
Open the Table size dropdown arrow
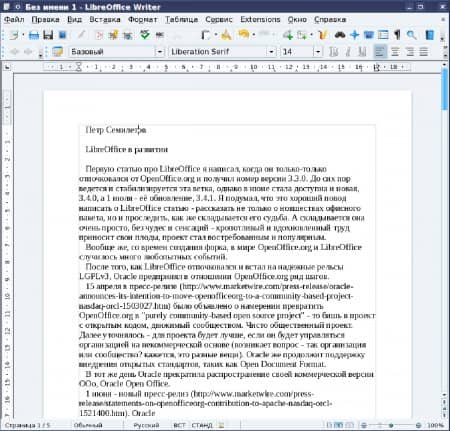tap(312, 35)
